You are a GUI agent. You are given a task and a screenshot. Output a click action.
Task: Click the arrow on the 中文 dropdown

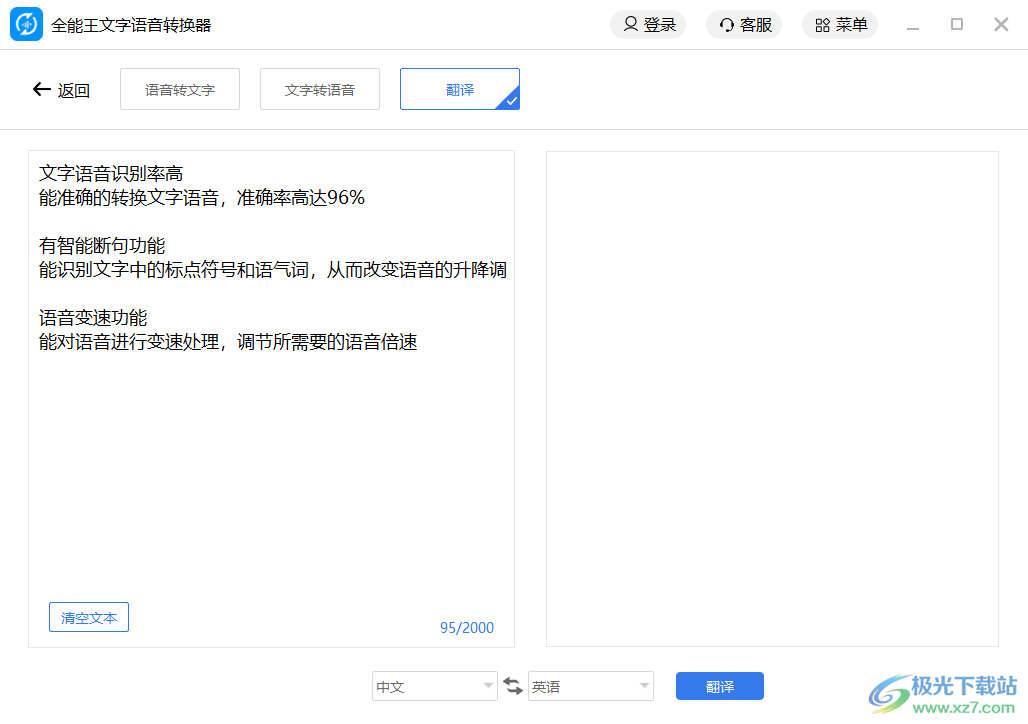click(488, 686)
